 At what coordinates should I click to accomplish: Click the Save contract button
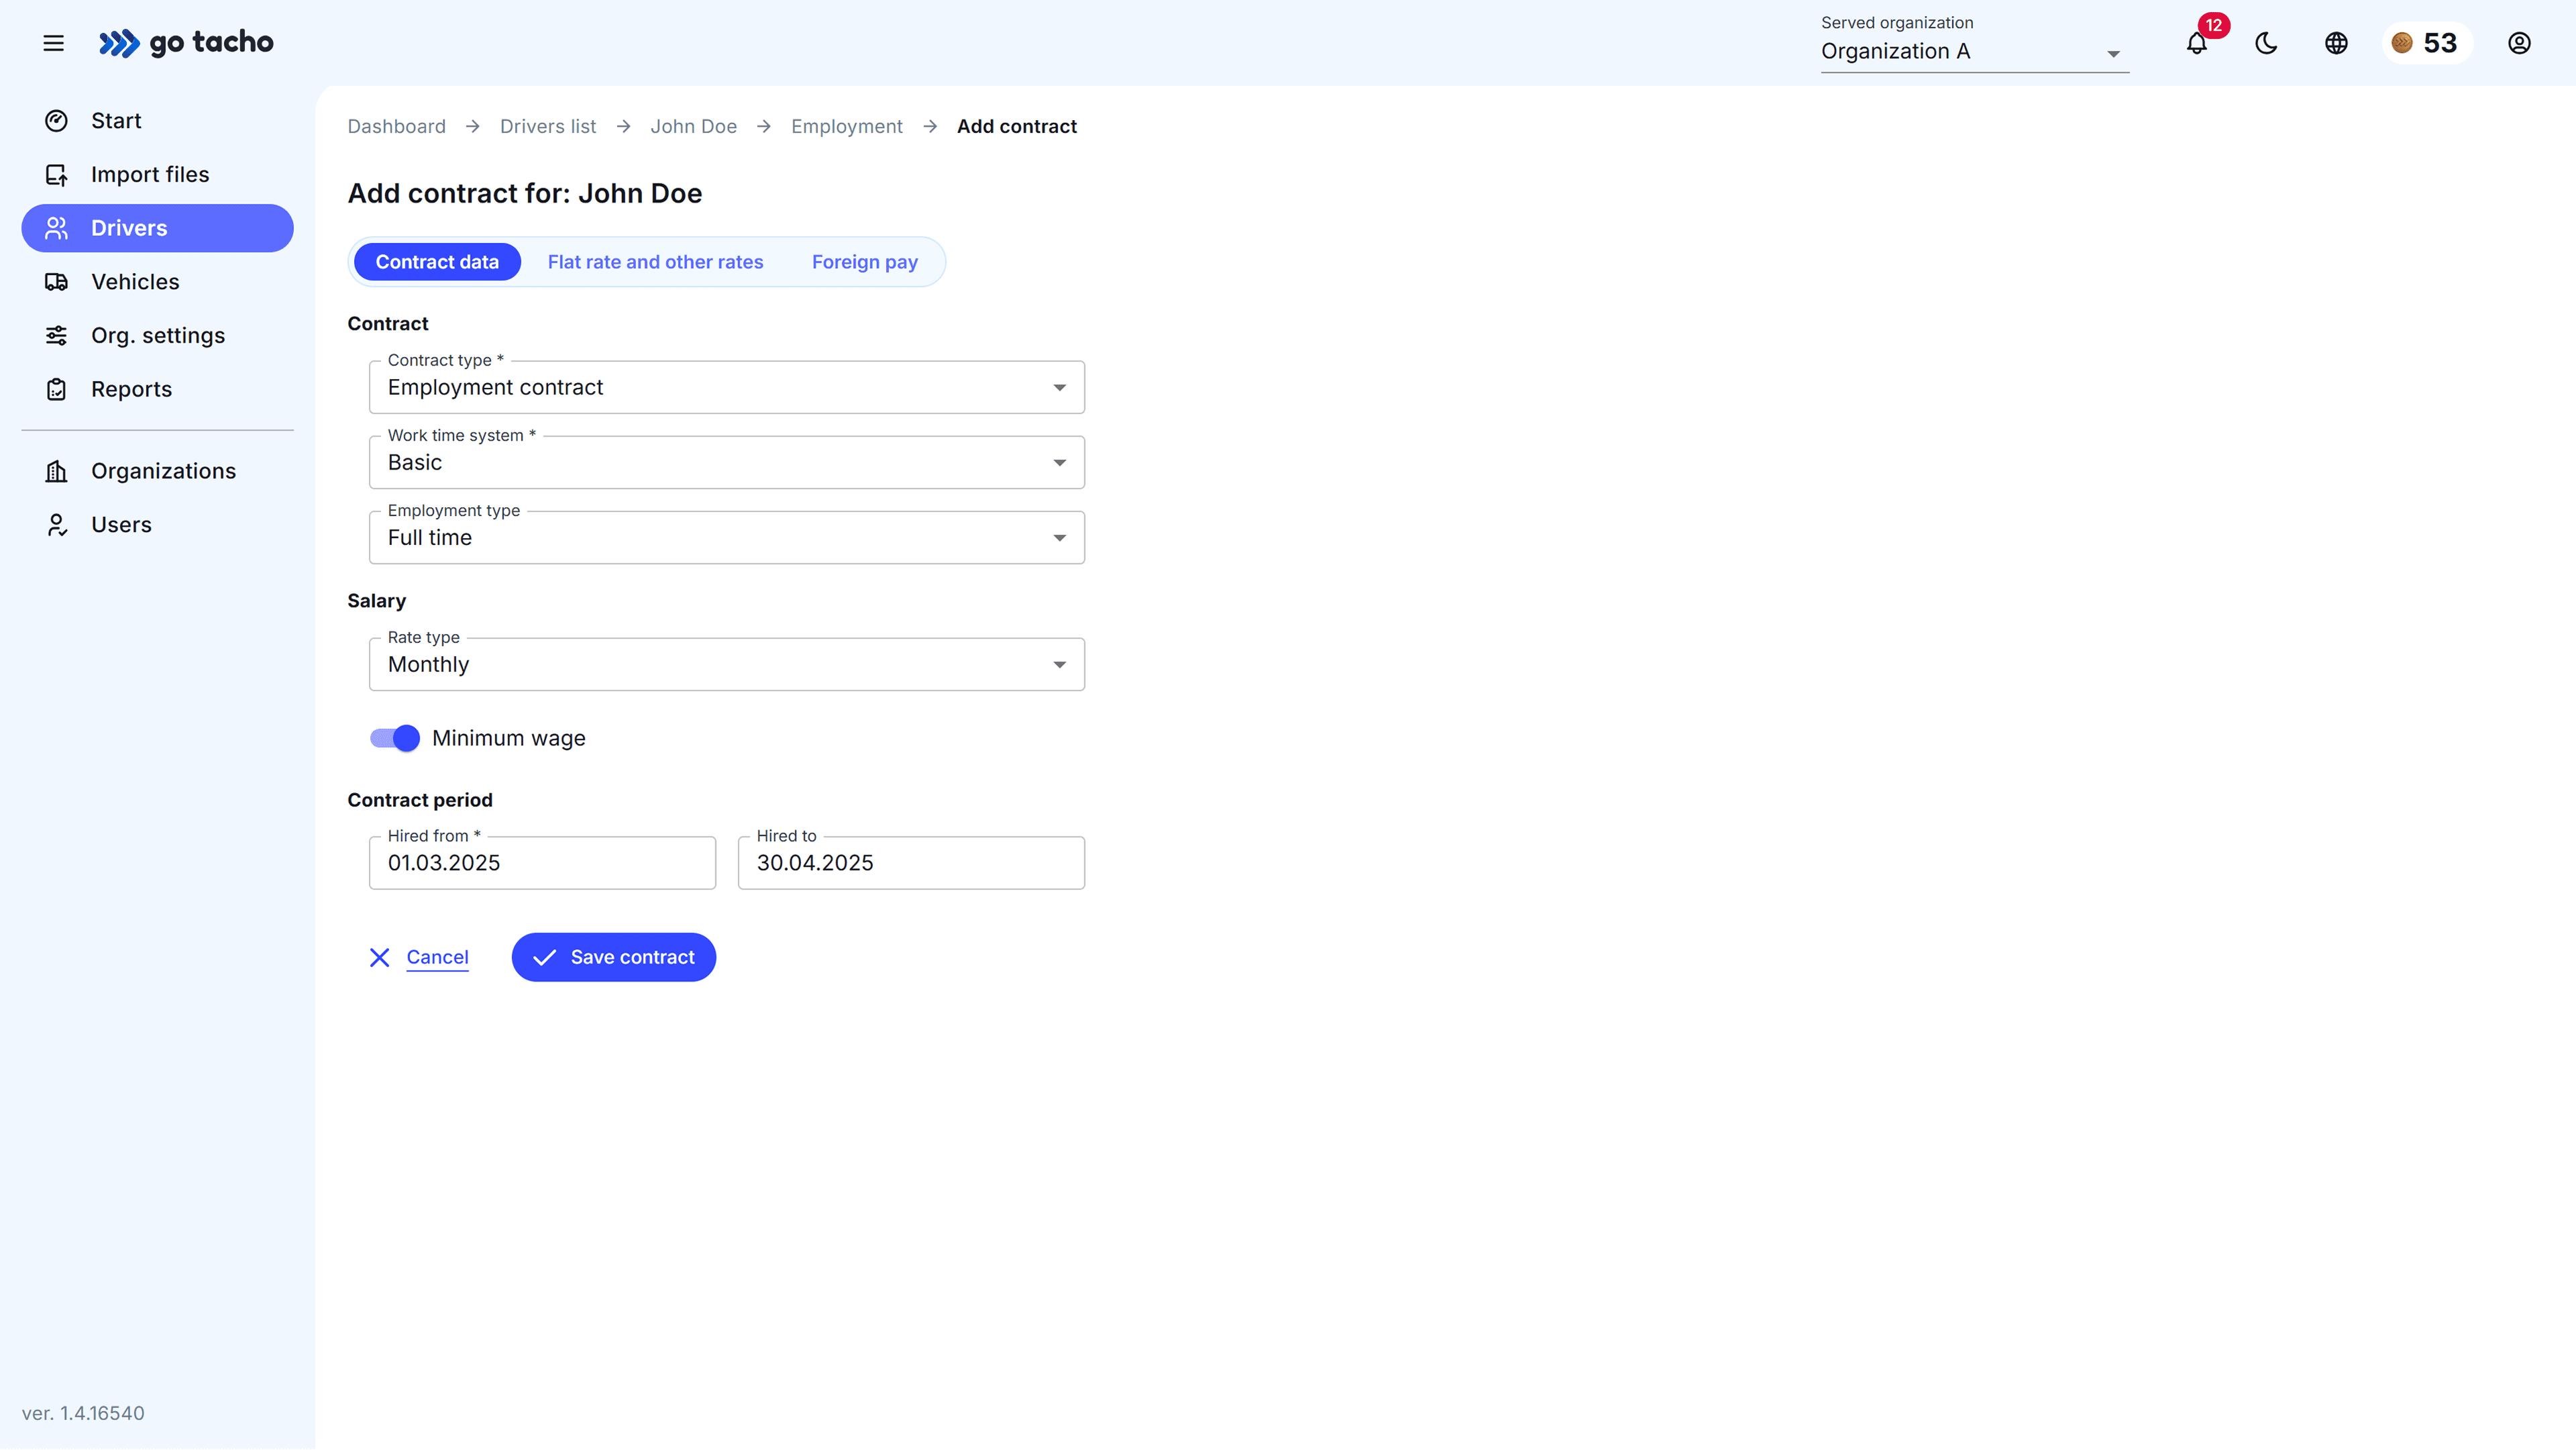(x=613, y=957)
